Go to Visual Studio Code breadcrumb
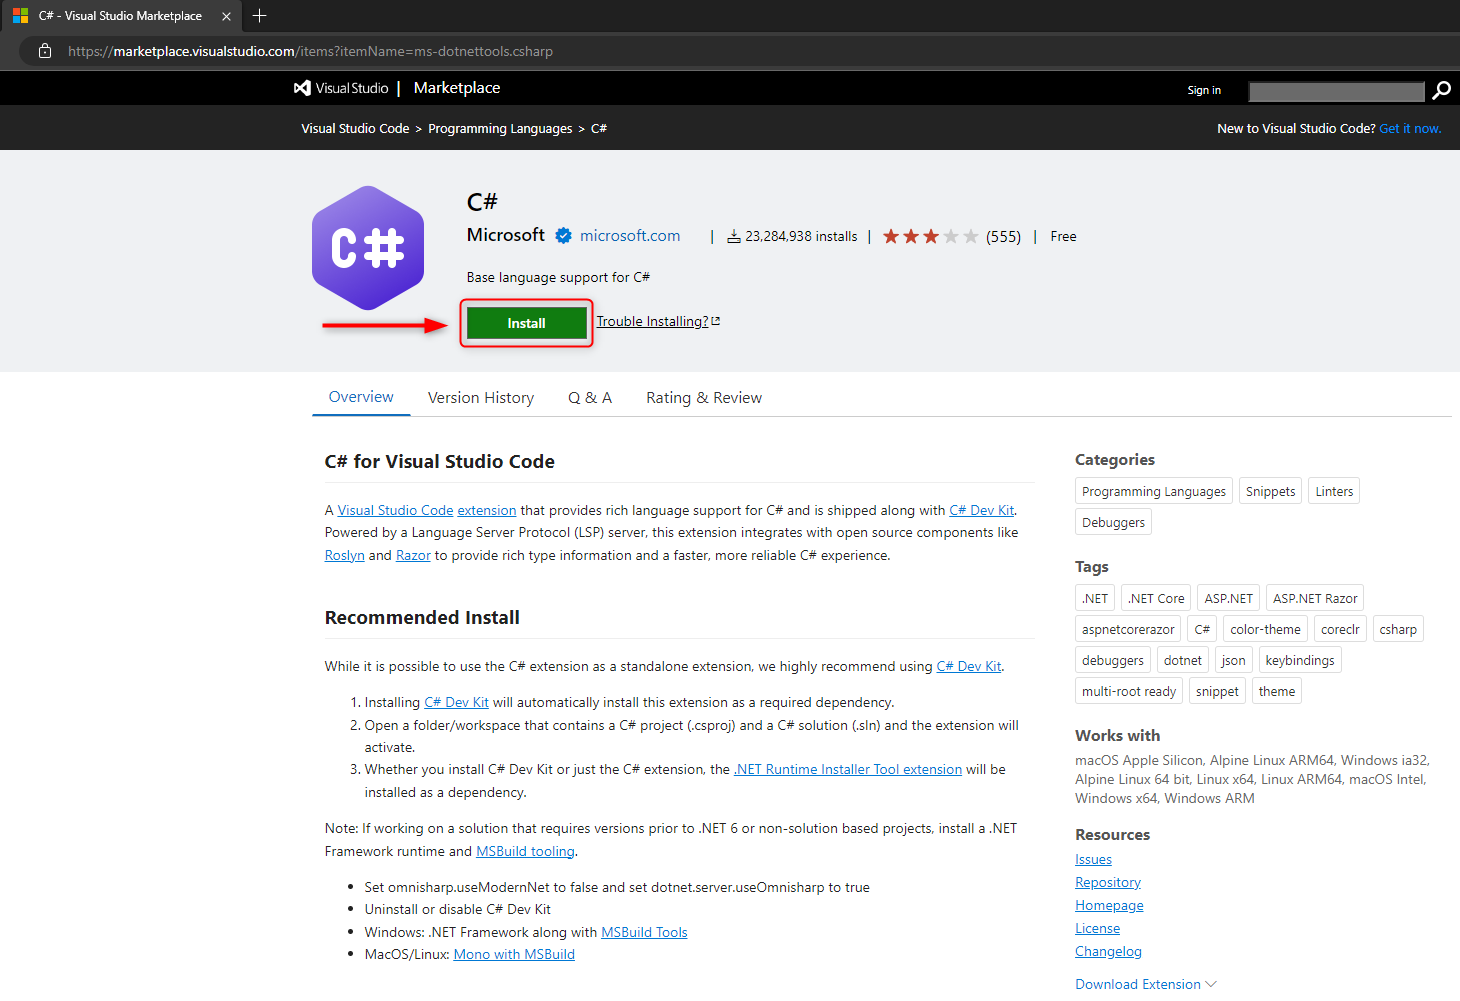This screenshot has width=1460, height=1001. (355, 128)
